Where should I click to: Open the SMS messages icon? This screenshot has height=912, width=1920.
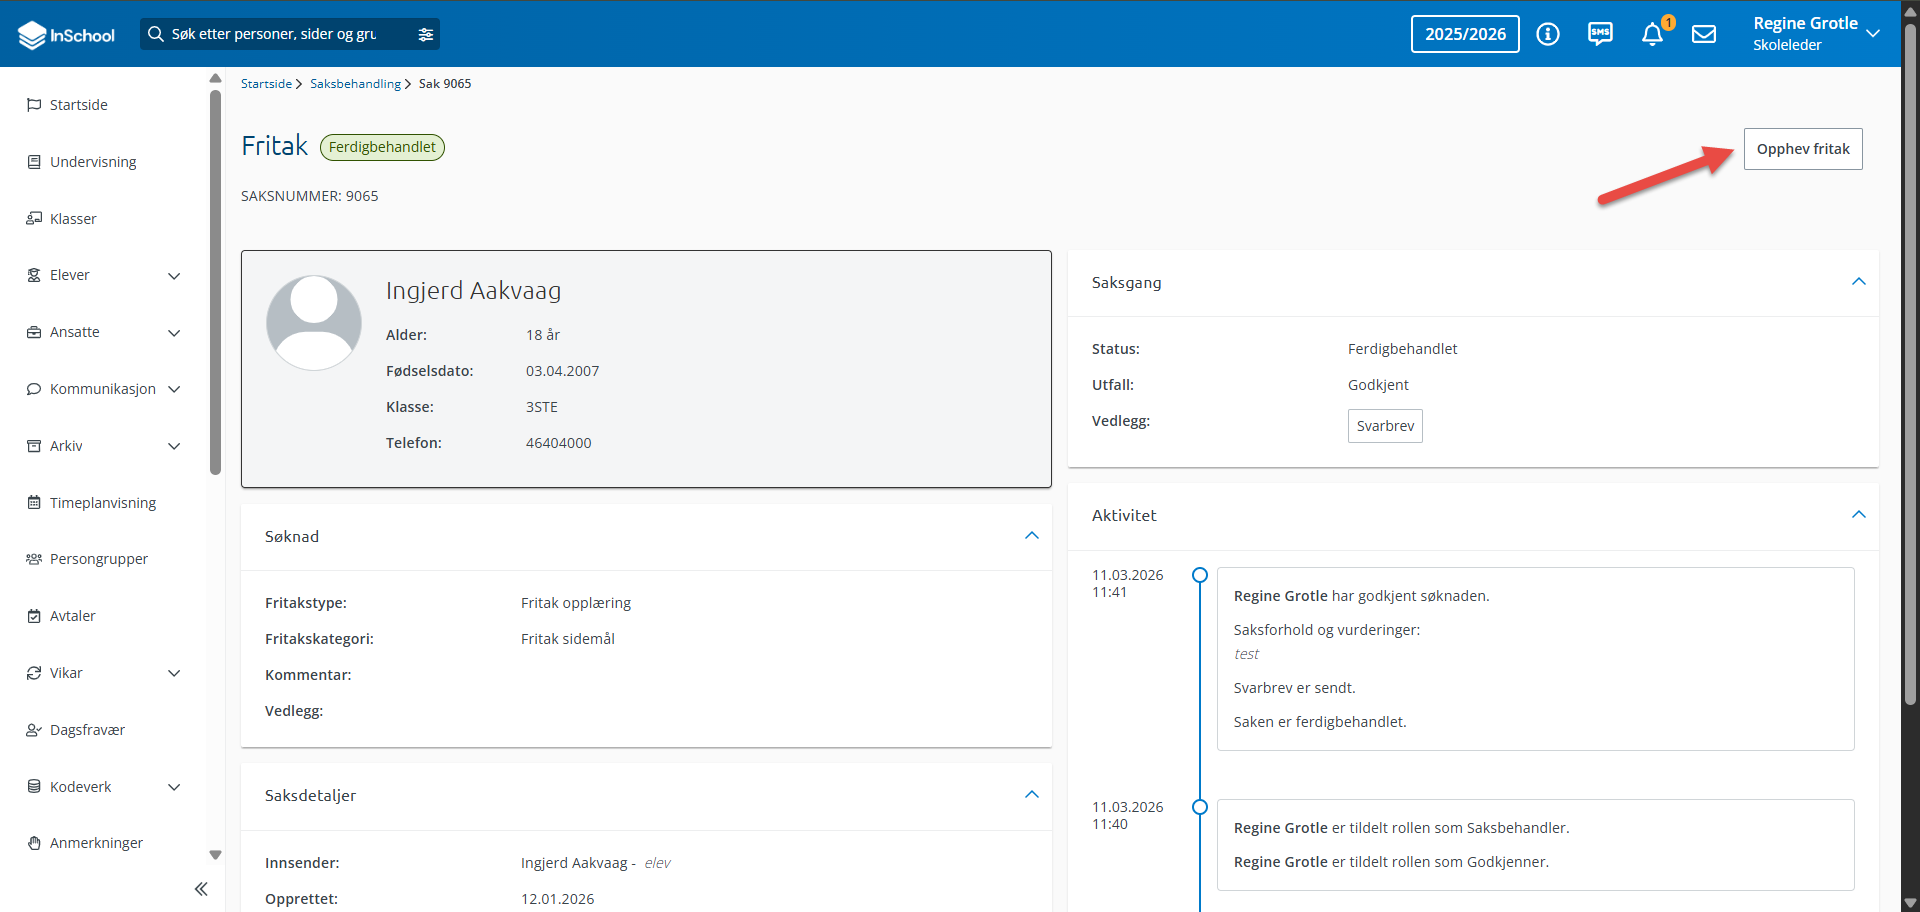[1600, 34]
